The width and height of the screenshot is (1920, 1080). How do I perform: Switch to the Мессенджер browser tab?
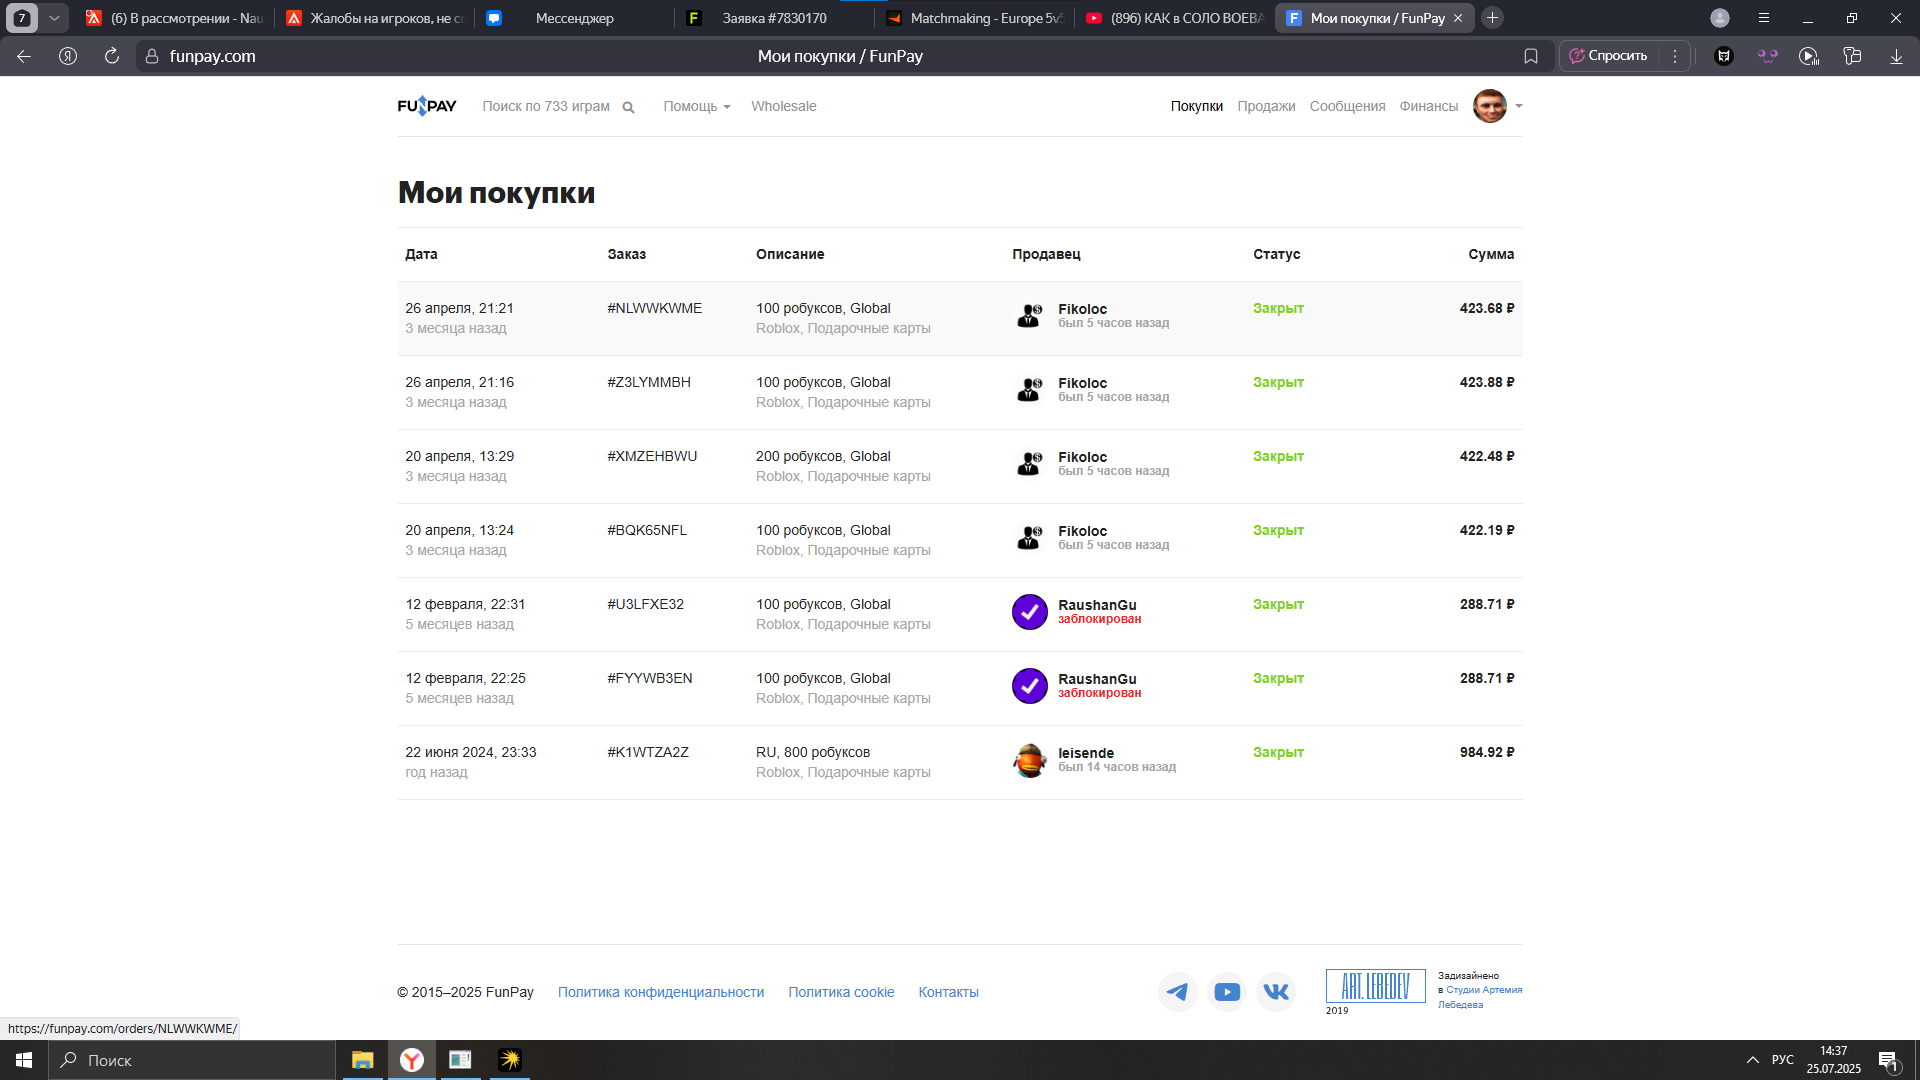click(573, 18)
